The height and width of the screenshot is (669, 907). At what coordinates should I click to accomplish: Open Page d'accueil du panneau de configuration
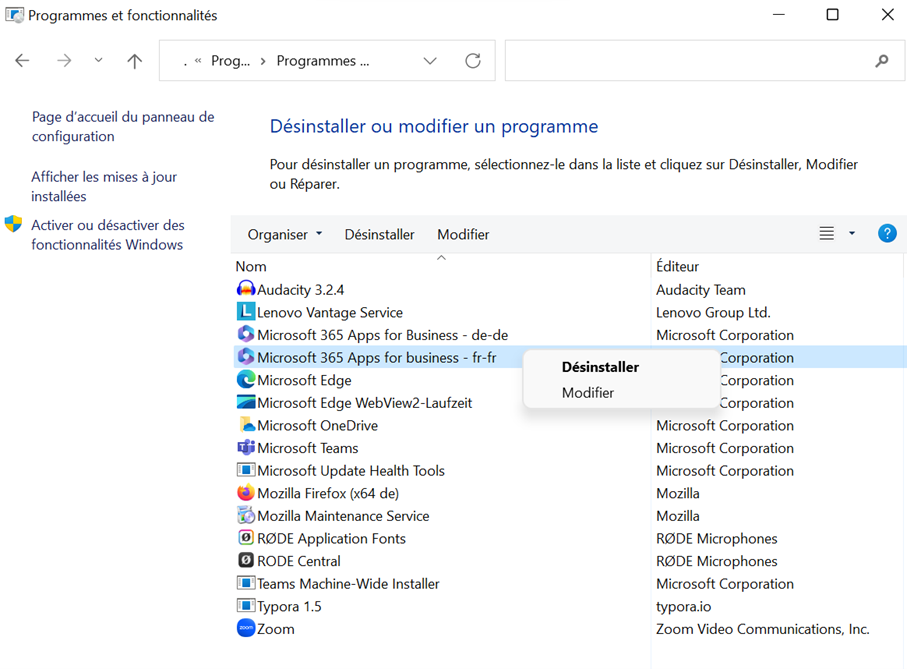click(x=123, y=127)
